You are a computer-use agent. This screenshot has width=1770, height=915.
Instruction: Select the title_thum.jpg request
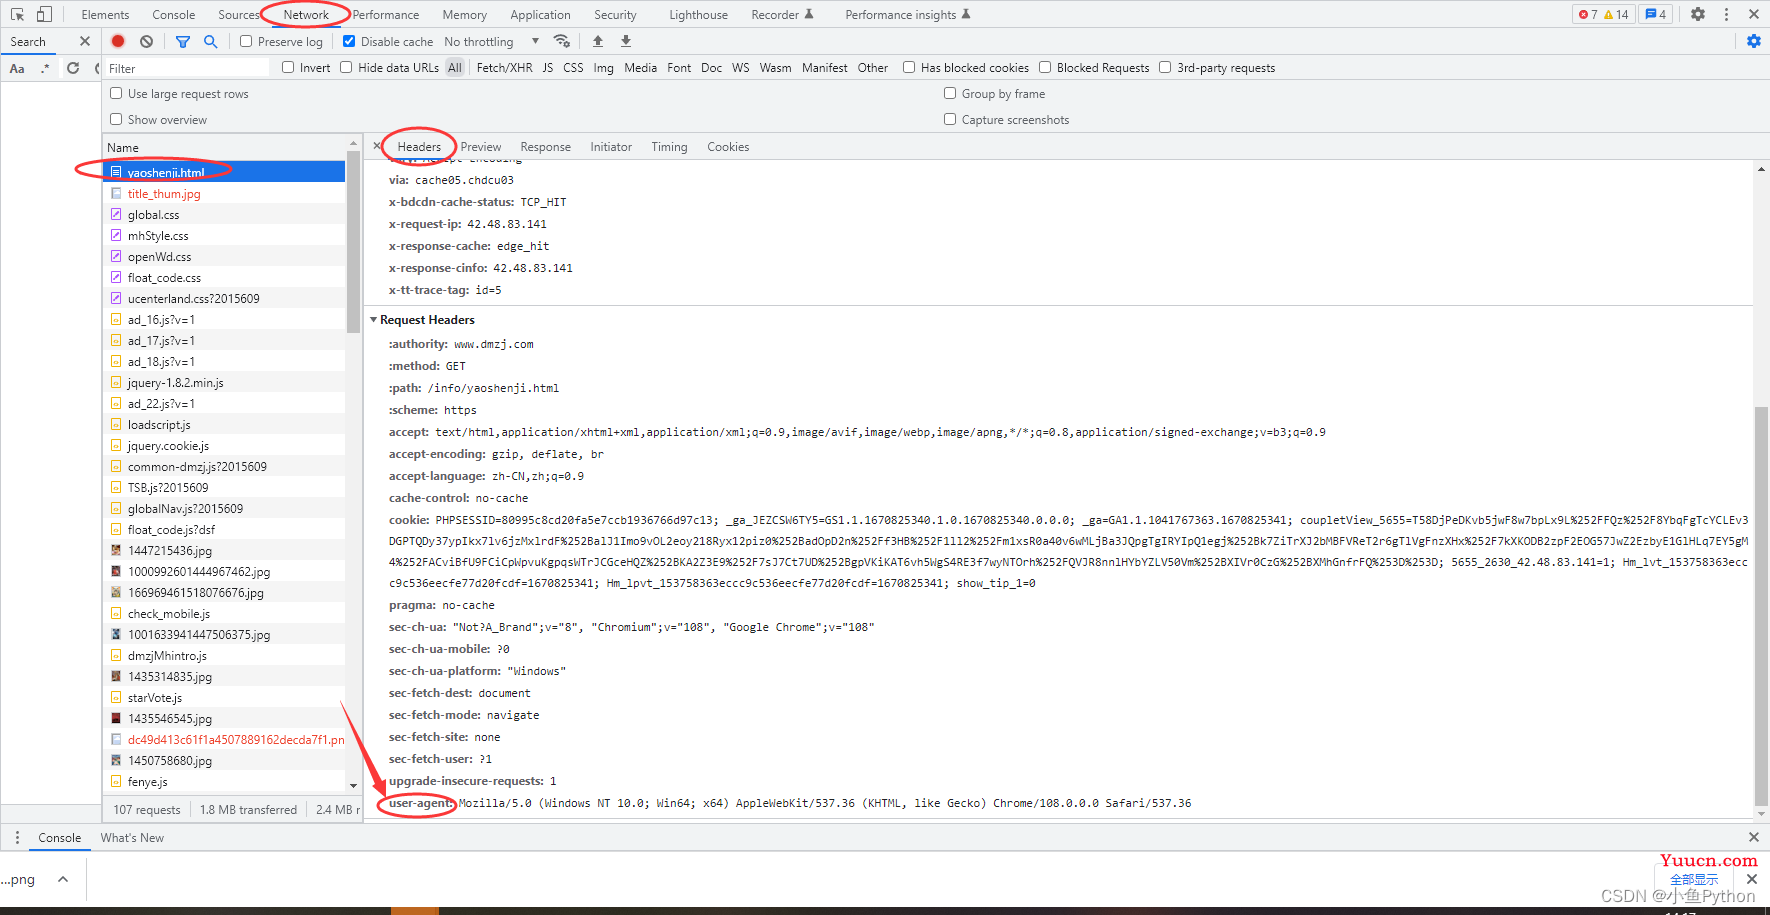point(224,193)
